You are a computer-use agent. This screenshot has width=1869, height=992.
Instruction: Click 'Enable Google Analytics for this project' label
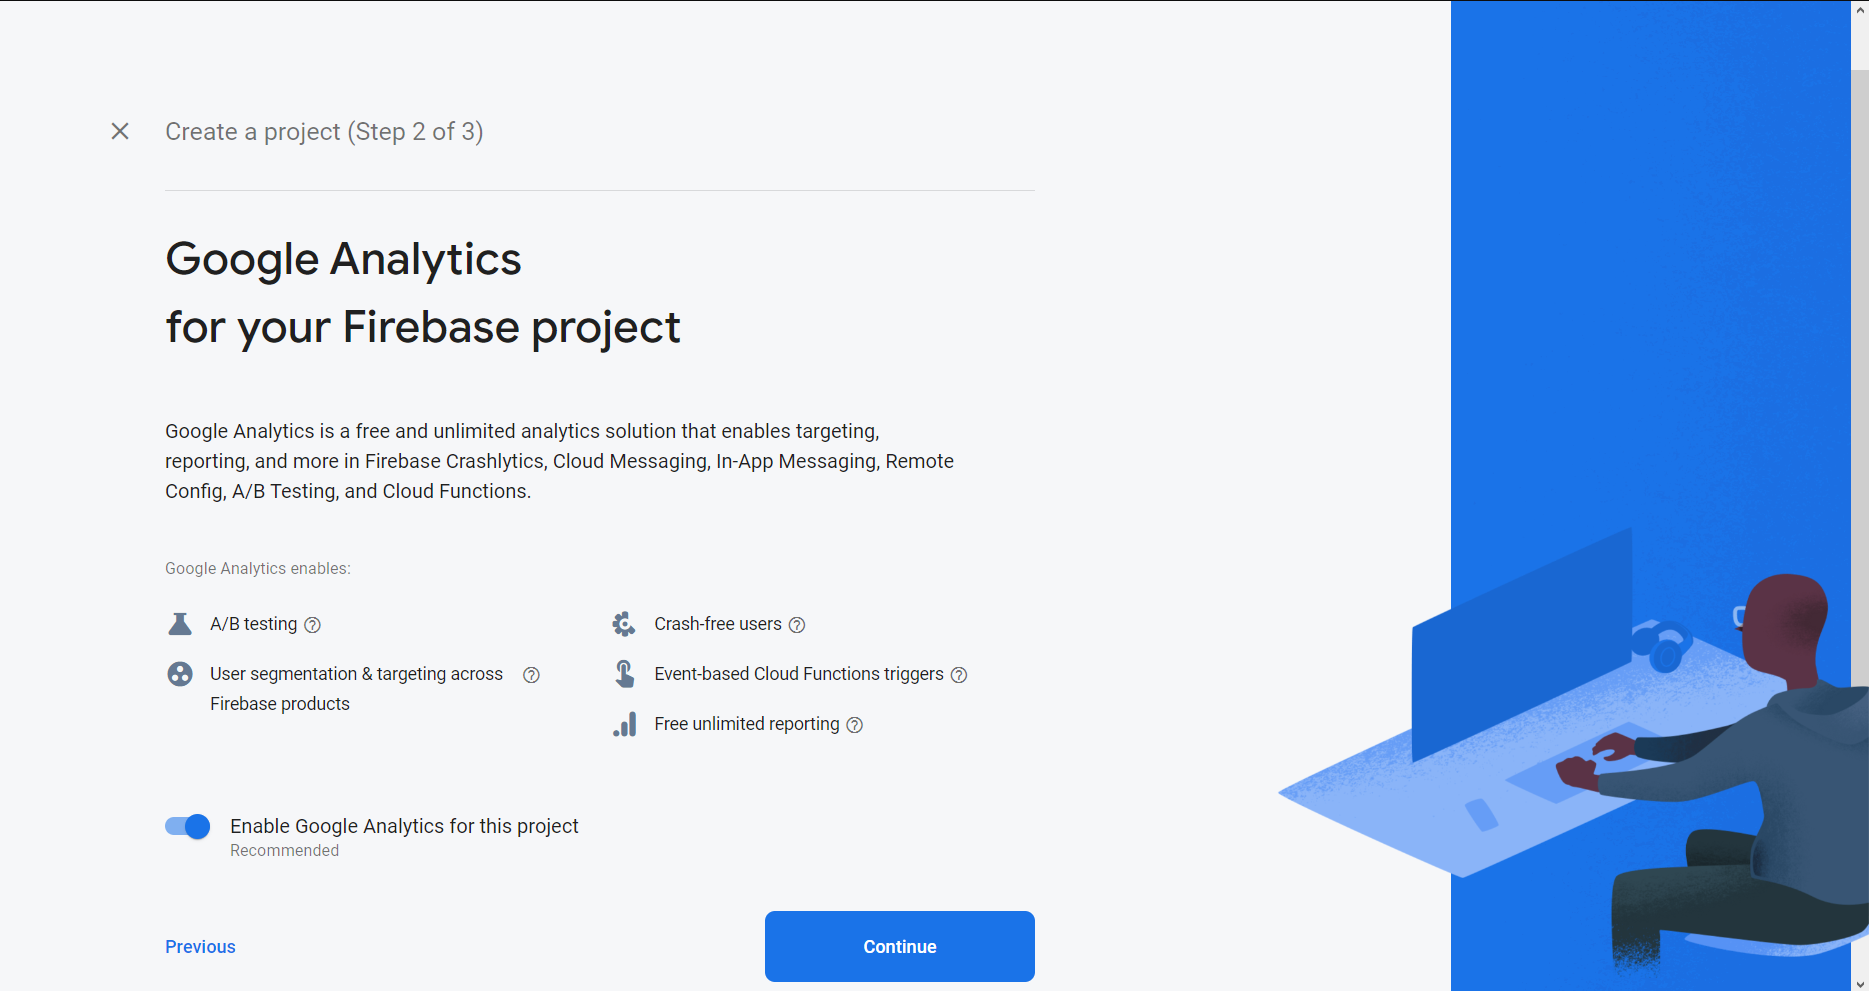[x=404, y=826]
